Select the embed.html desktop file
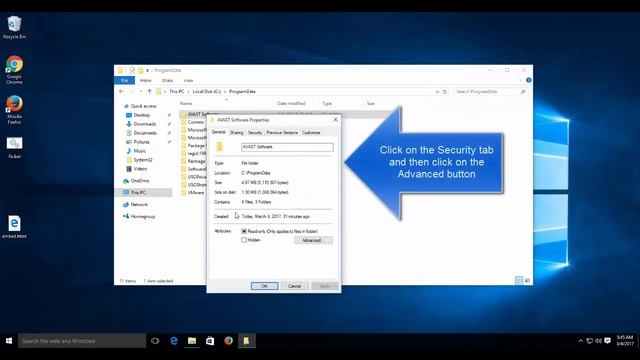Image resolution: width=640 pixels, height=360 pixels. coord(14,227)
